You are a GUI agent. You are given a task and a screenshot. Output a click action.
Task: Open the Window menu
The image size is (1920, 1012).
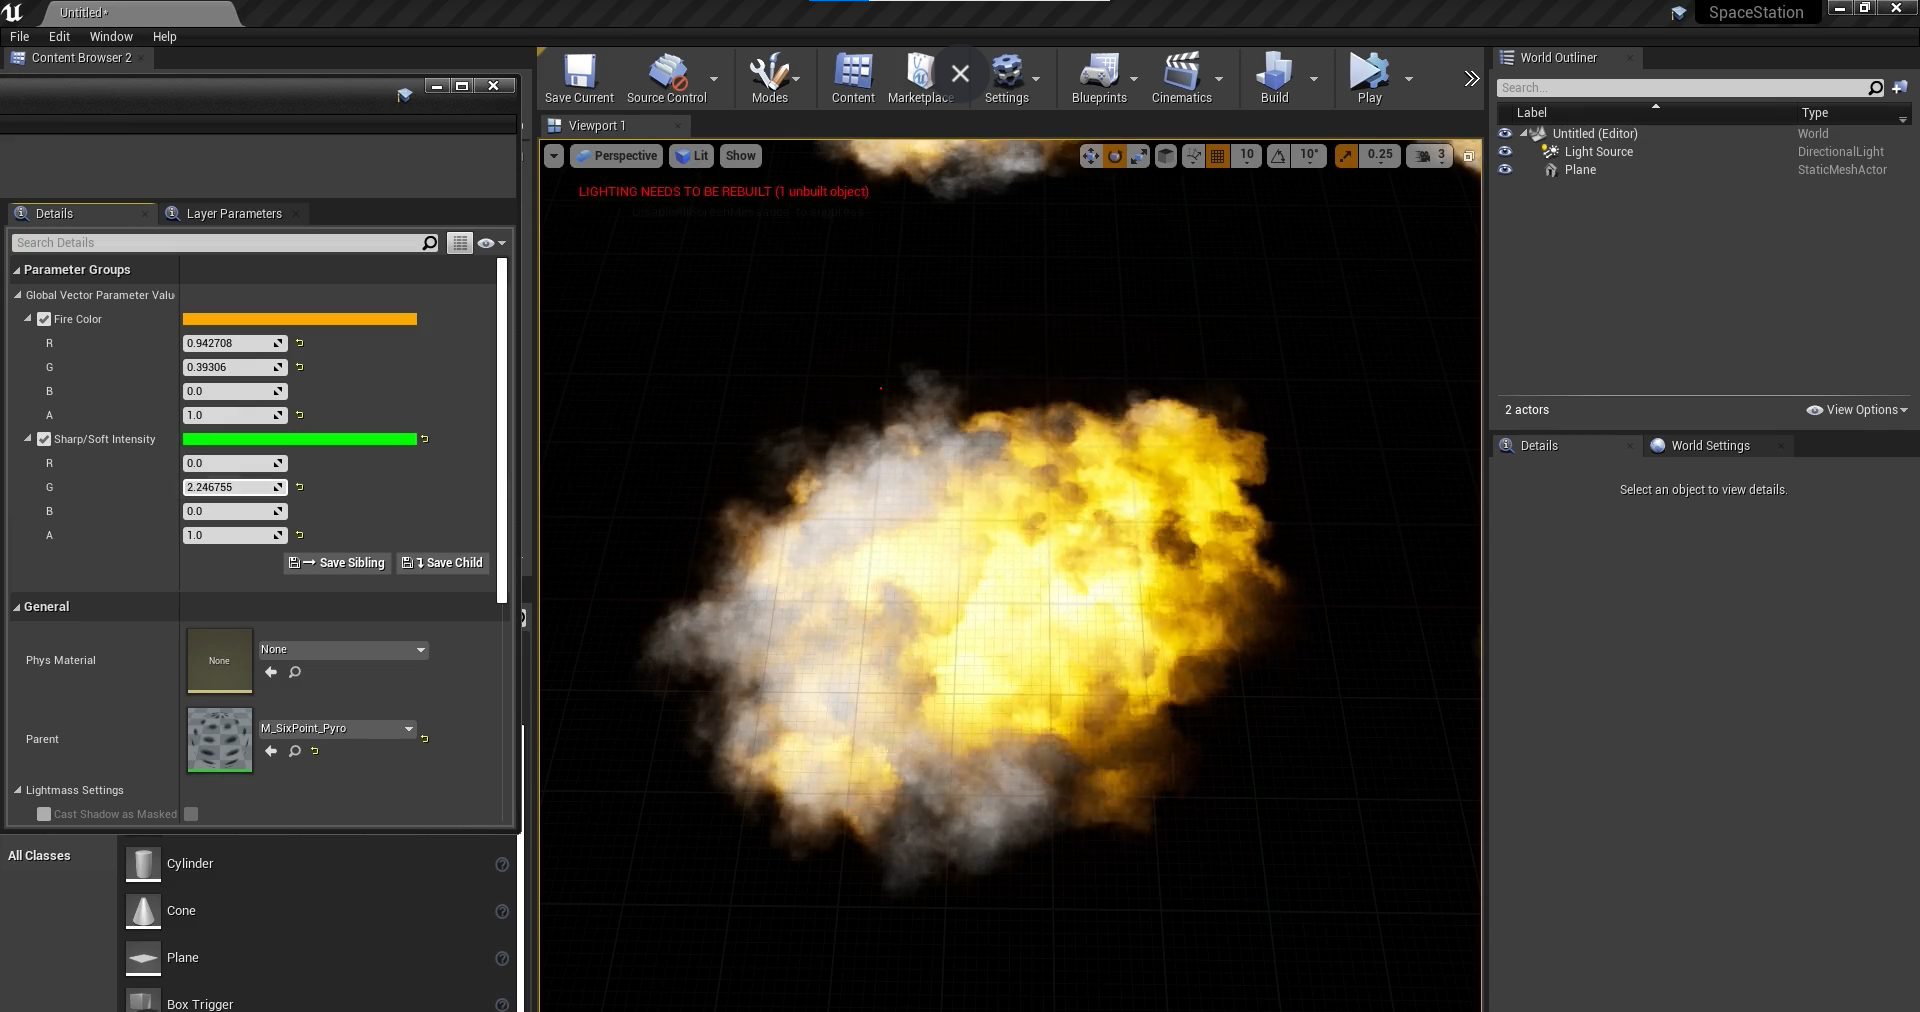(111, 37)
